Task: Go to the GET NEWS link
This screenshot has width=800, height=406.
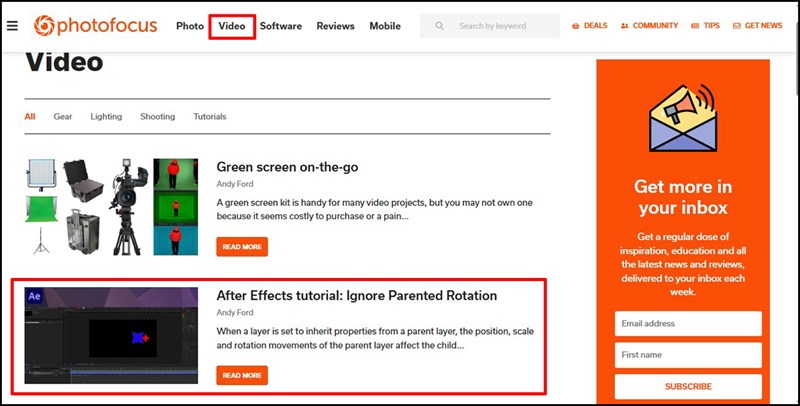Action: pos(763,26)
